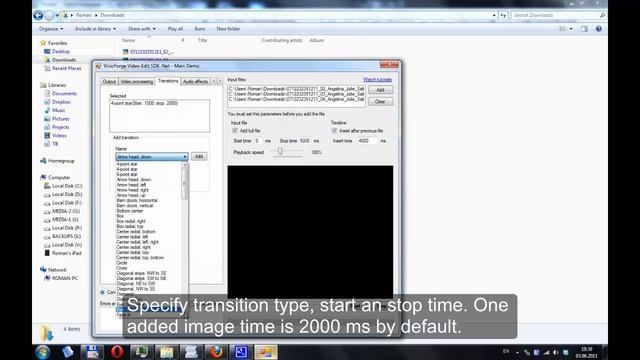Click the Local Disk (C:) drive icon
Screen dimensions: 640x360
pyautogui.click(x=47, y=186)
